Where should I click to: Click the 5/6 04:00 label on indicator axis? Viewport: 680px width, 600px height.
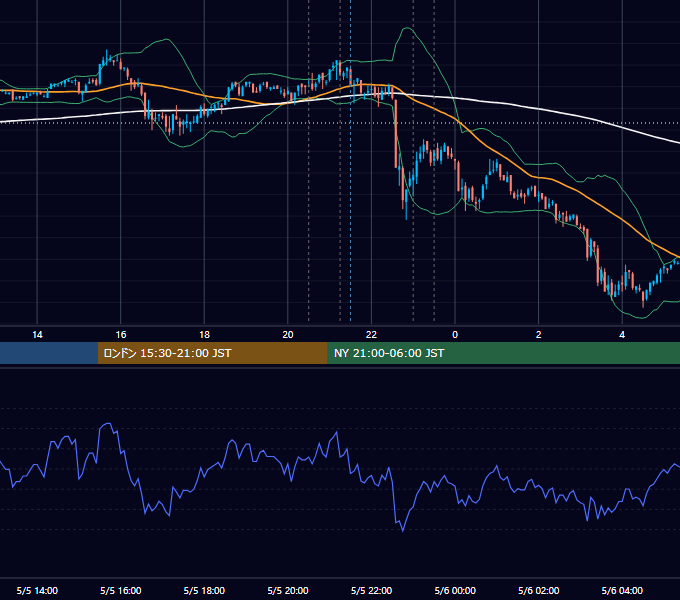click(622, 590)
